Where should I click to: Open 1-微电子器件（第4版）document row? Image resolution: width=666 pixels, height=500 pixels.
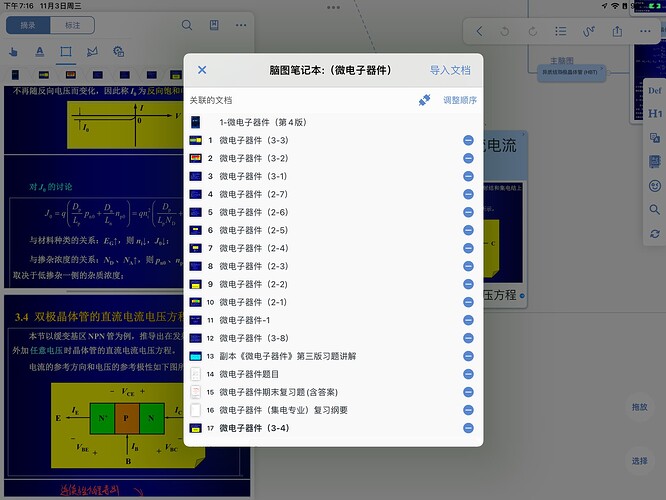tap(333, 122)
